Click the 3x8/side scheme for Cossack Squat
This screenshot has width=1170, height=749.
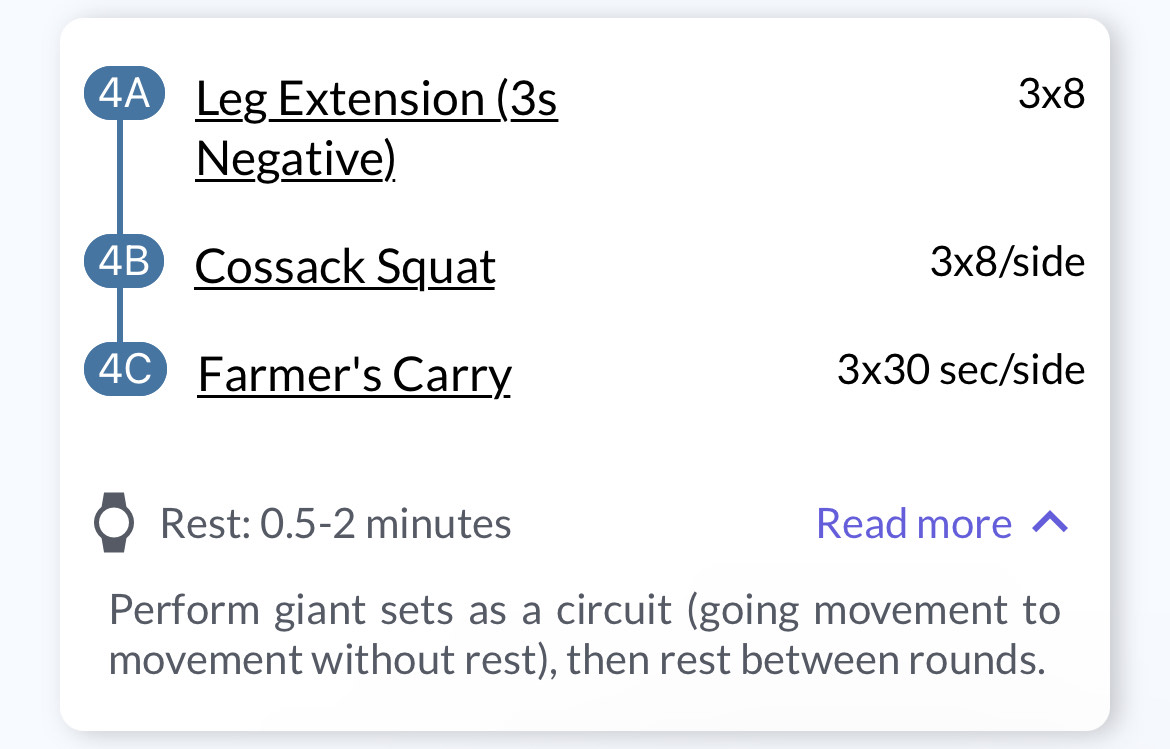pyautogui.click(x=1007, y=262)
